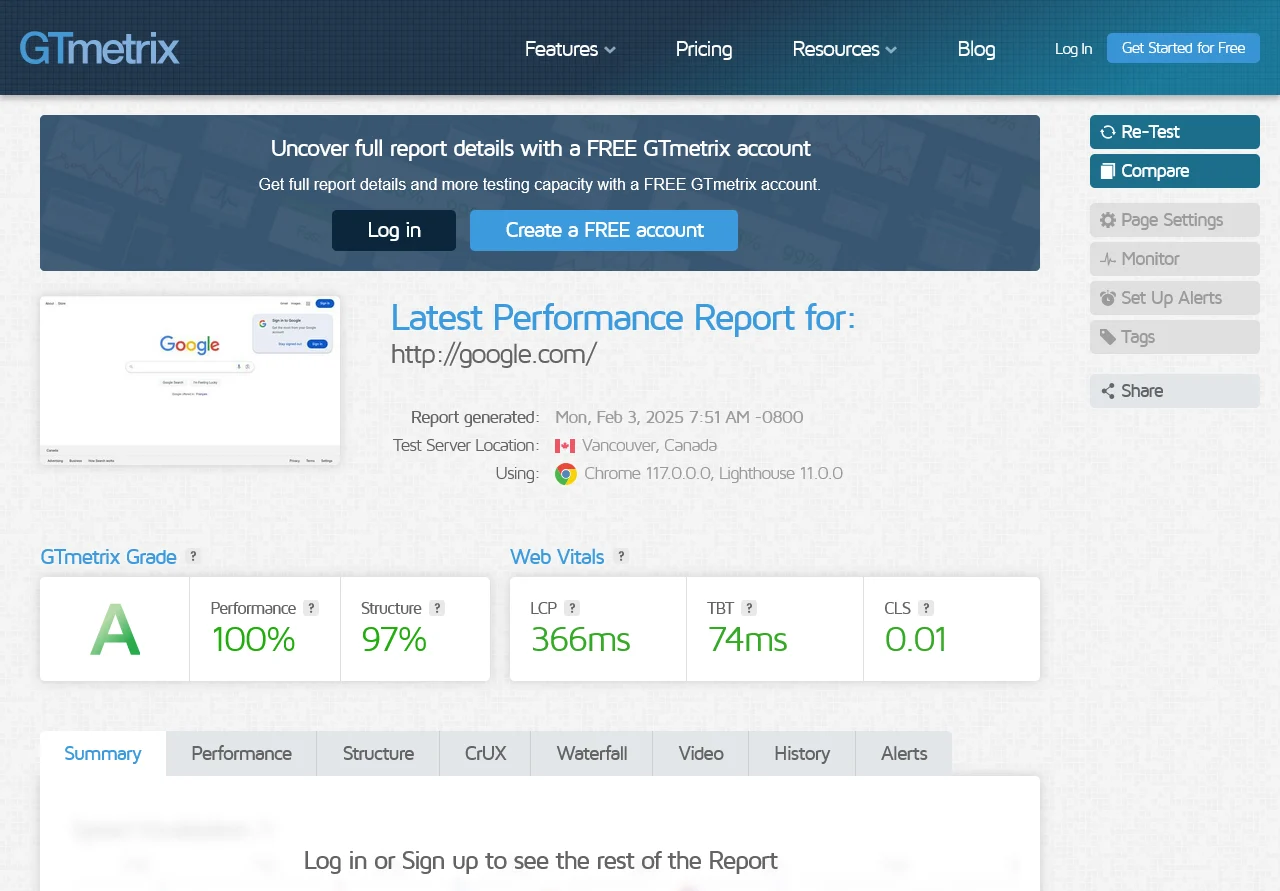Click the LCP help question mark
Viewport: 1280px width, 891px height.
coord(572,608)
